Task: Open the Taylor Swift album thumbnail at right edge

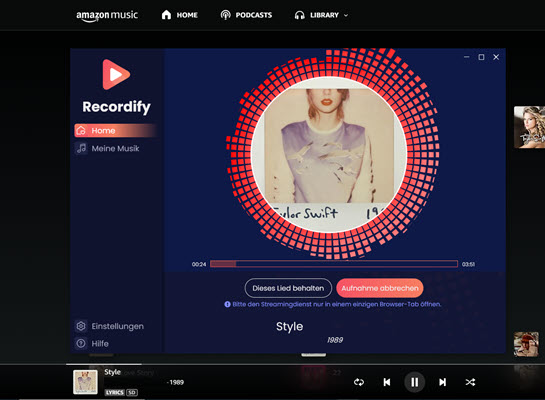Action: point(529,127)
